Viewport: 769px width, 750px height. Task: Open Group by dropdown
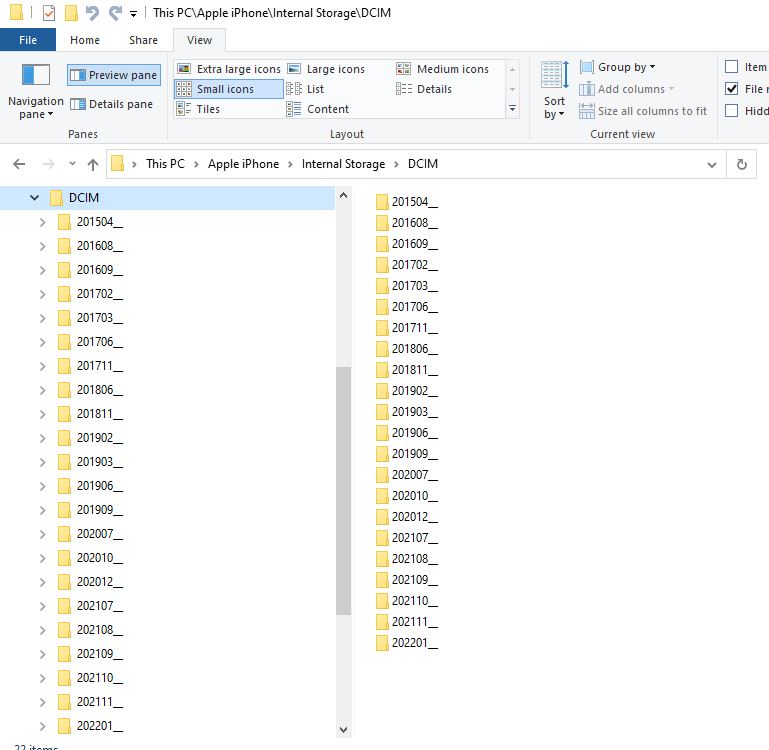coord(617,67)
